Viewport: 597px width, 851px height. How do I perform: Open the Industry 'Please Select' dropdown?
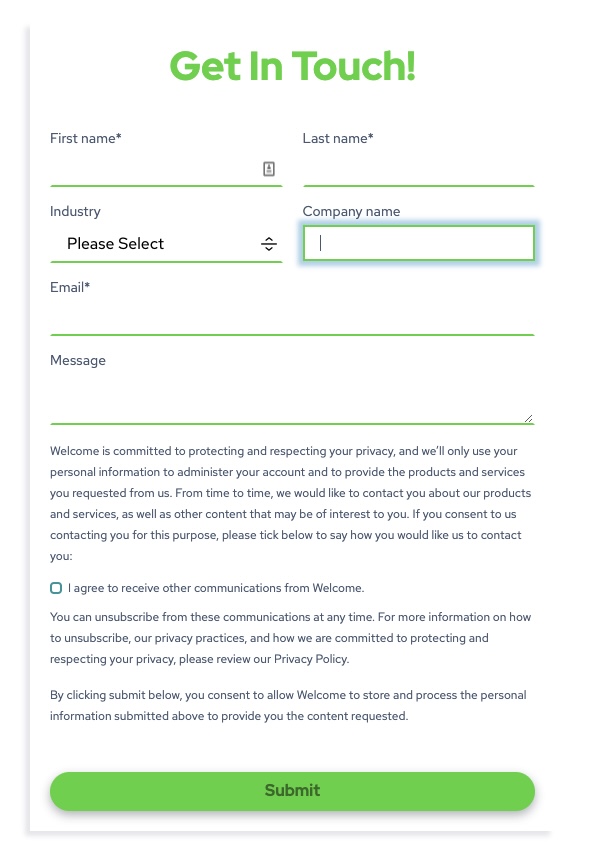tap(166, 244)
